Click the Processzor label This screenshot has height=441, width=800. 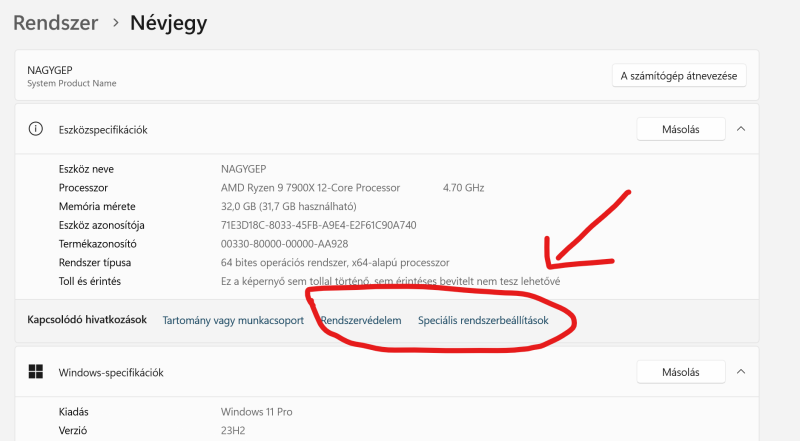(x=83, y=188)
